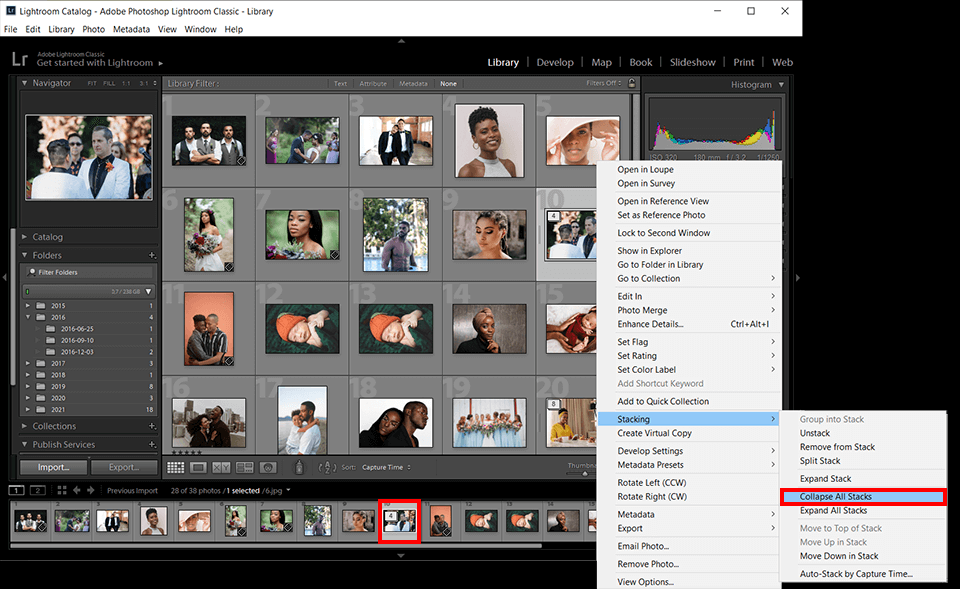
Task: Click second window display button 2
Action: [38, 490]
